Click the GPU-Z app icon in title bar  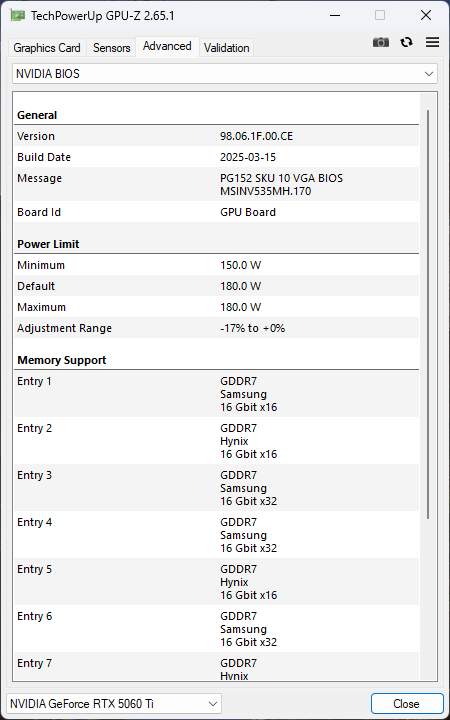click(18, 16)
